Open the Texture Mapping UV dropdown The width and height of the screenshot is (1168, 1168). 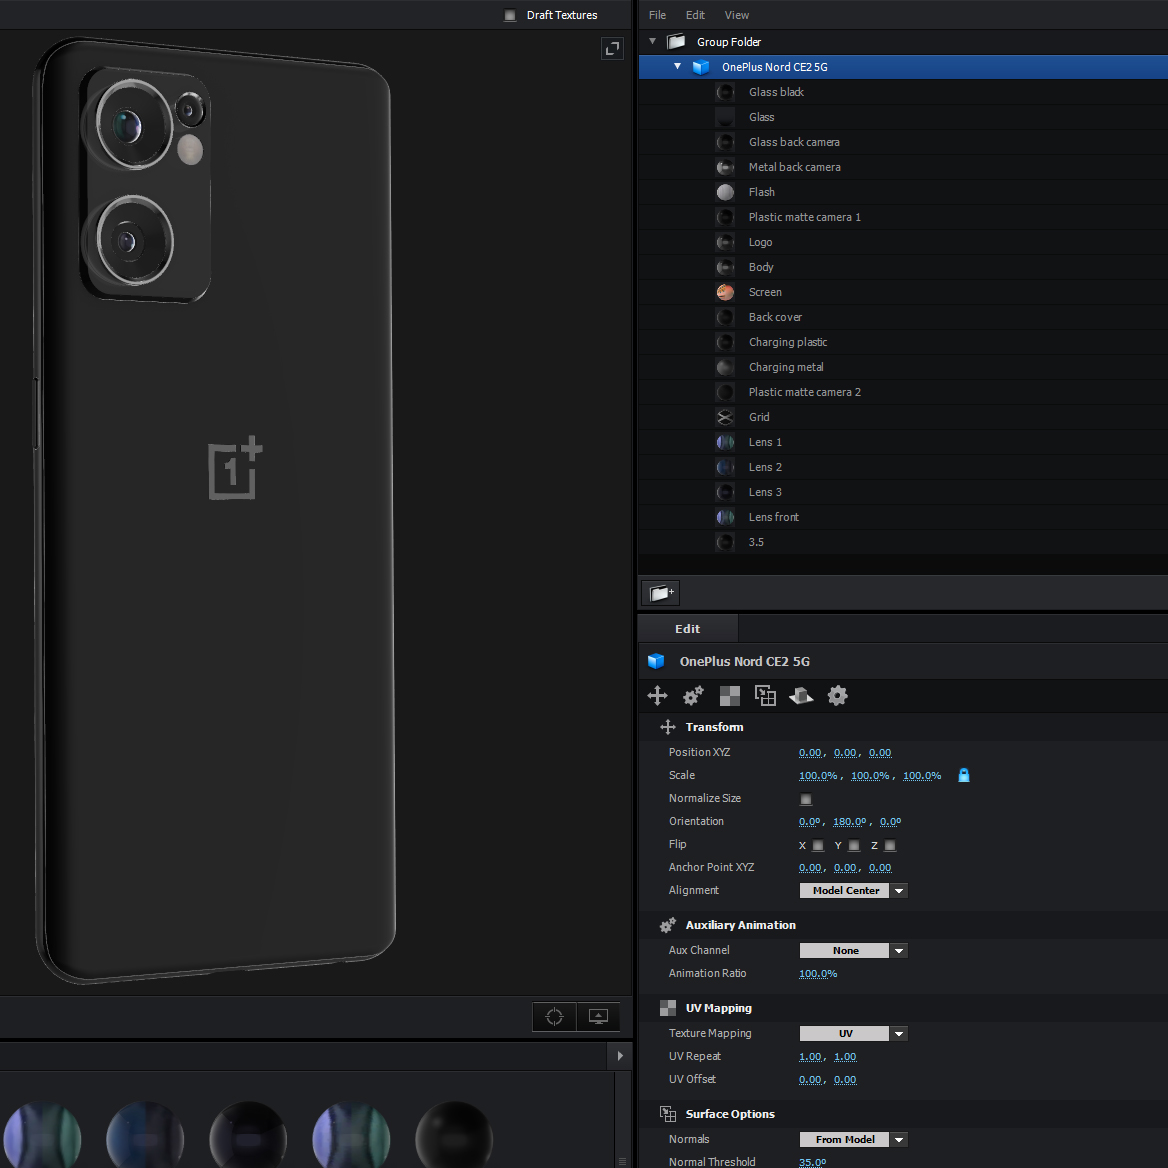[853, 1033]
